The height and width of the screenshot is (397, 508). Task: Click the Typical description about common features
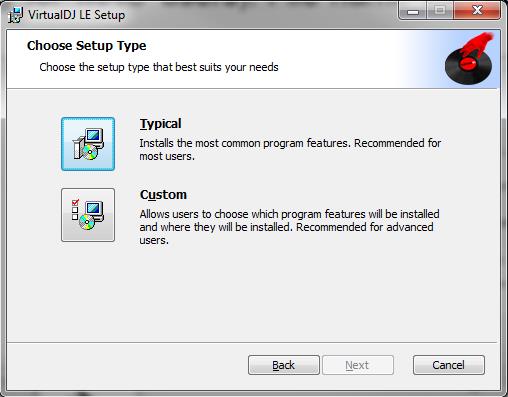tap(290, 150)
